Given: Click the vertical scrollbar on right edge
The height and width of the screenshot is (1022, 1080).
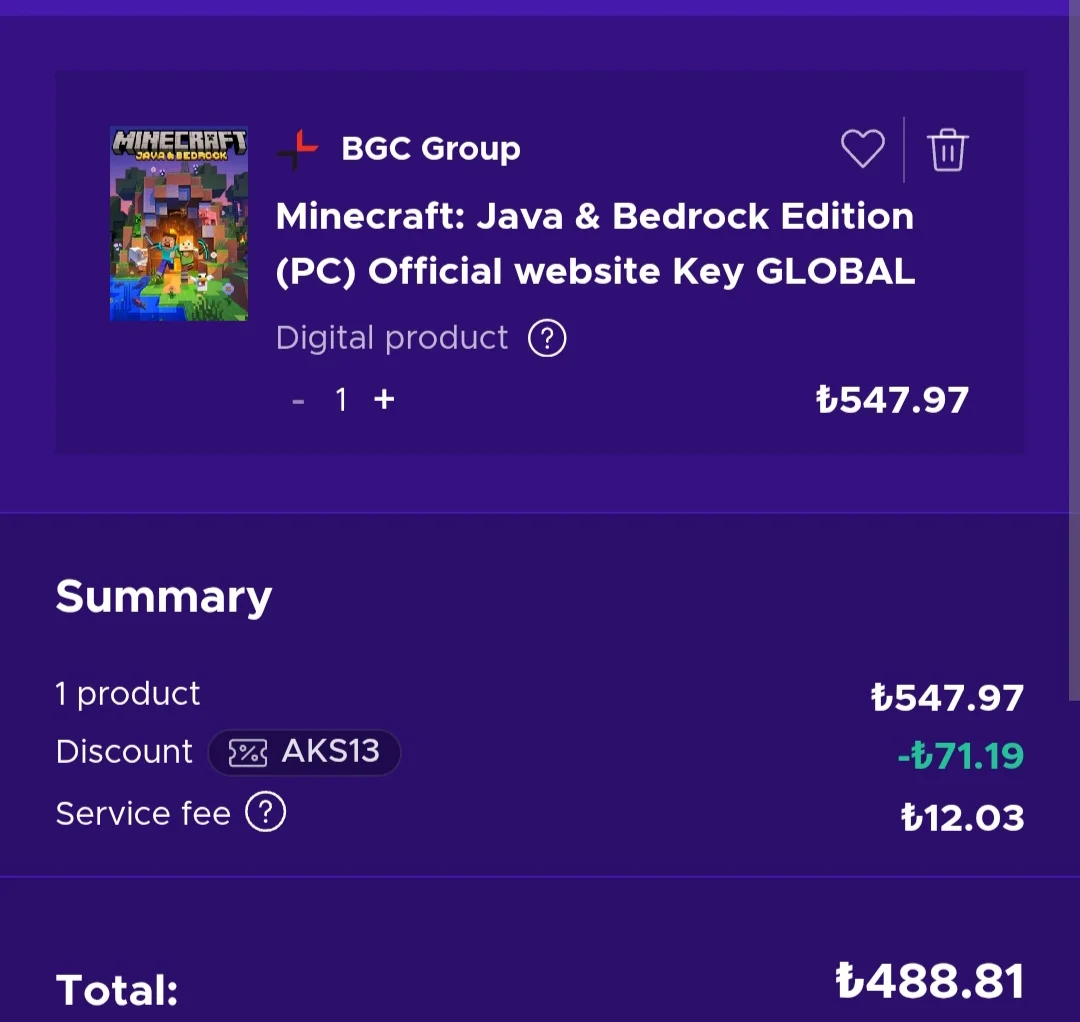Looking at the screenshot, I should click(x=1075, y=350).
